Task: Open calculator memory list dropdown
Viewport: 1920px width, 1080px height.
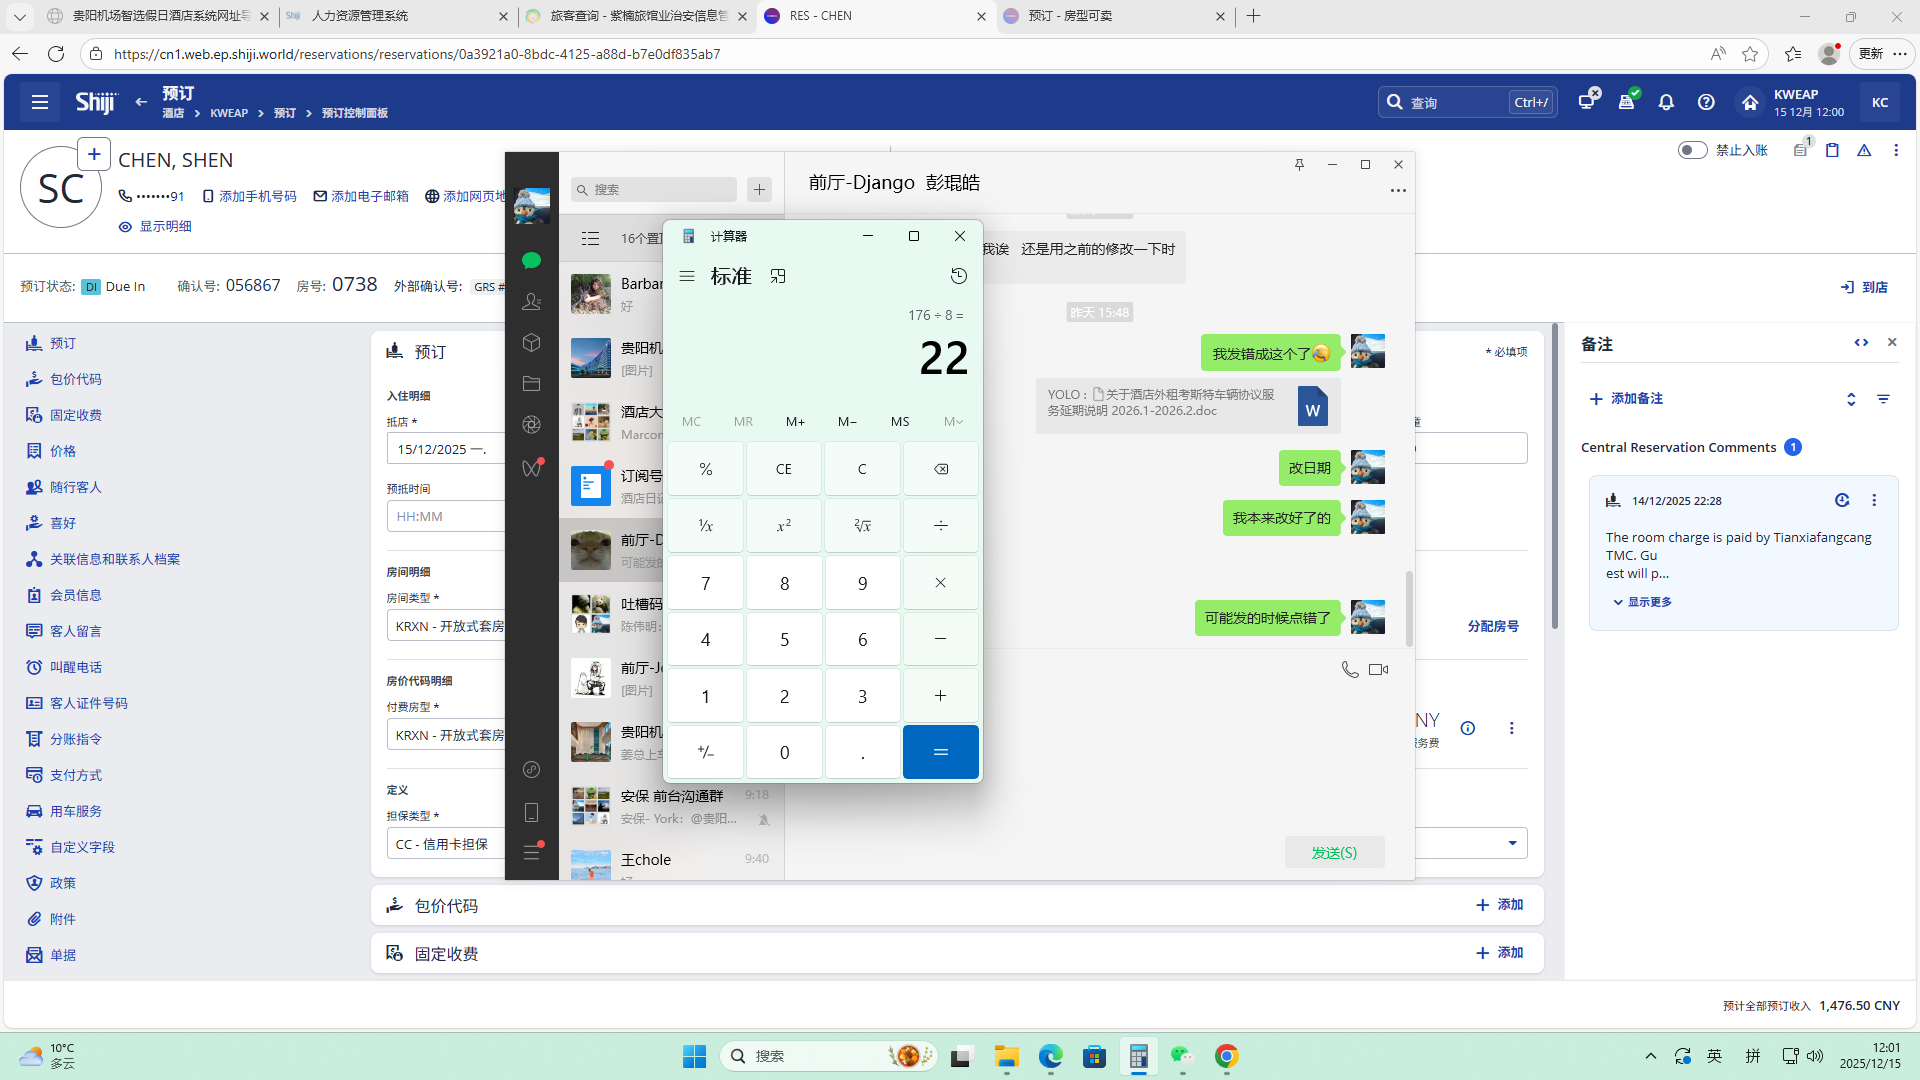Action: coord(953,422)
